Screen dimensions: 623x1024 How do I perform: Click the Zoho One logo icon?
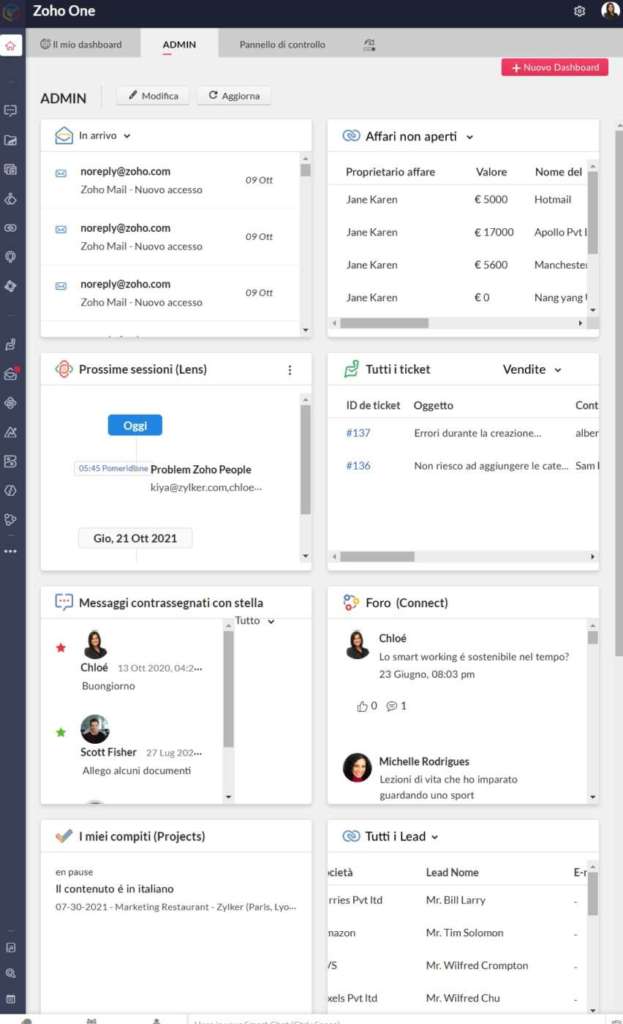click(12, 12)
